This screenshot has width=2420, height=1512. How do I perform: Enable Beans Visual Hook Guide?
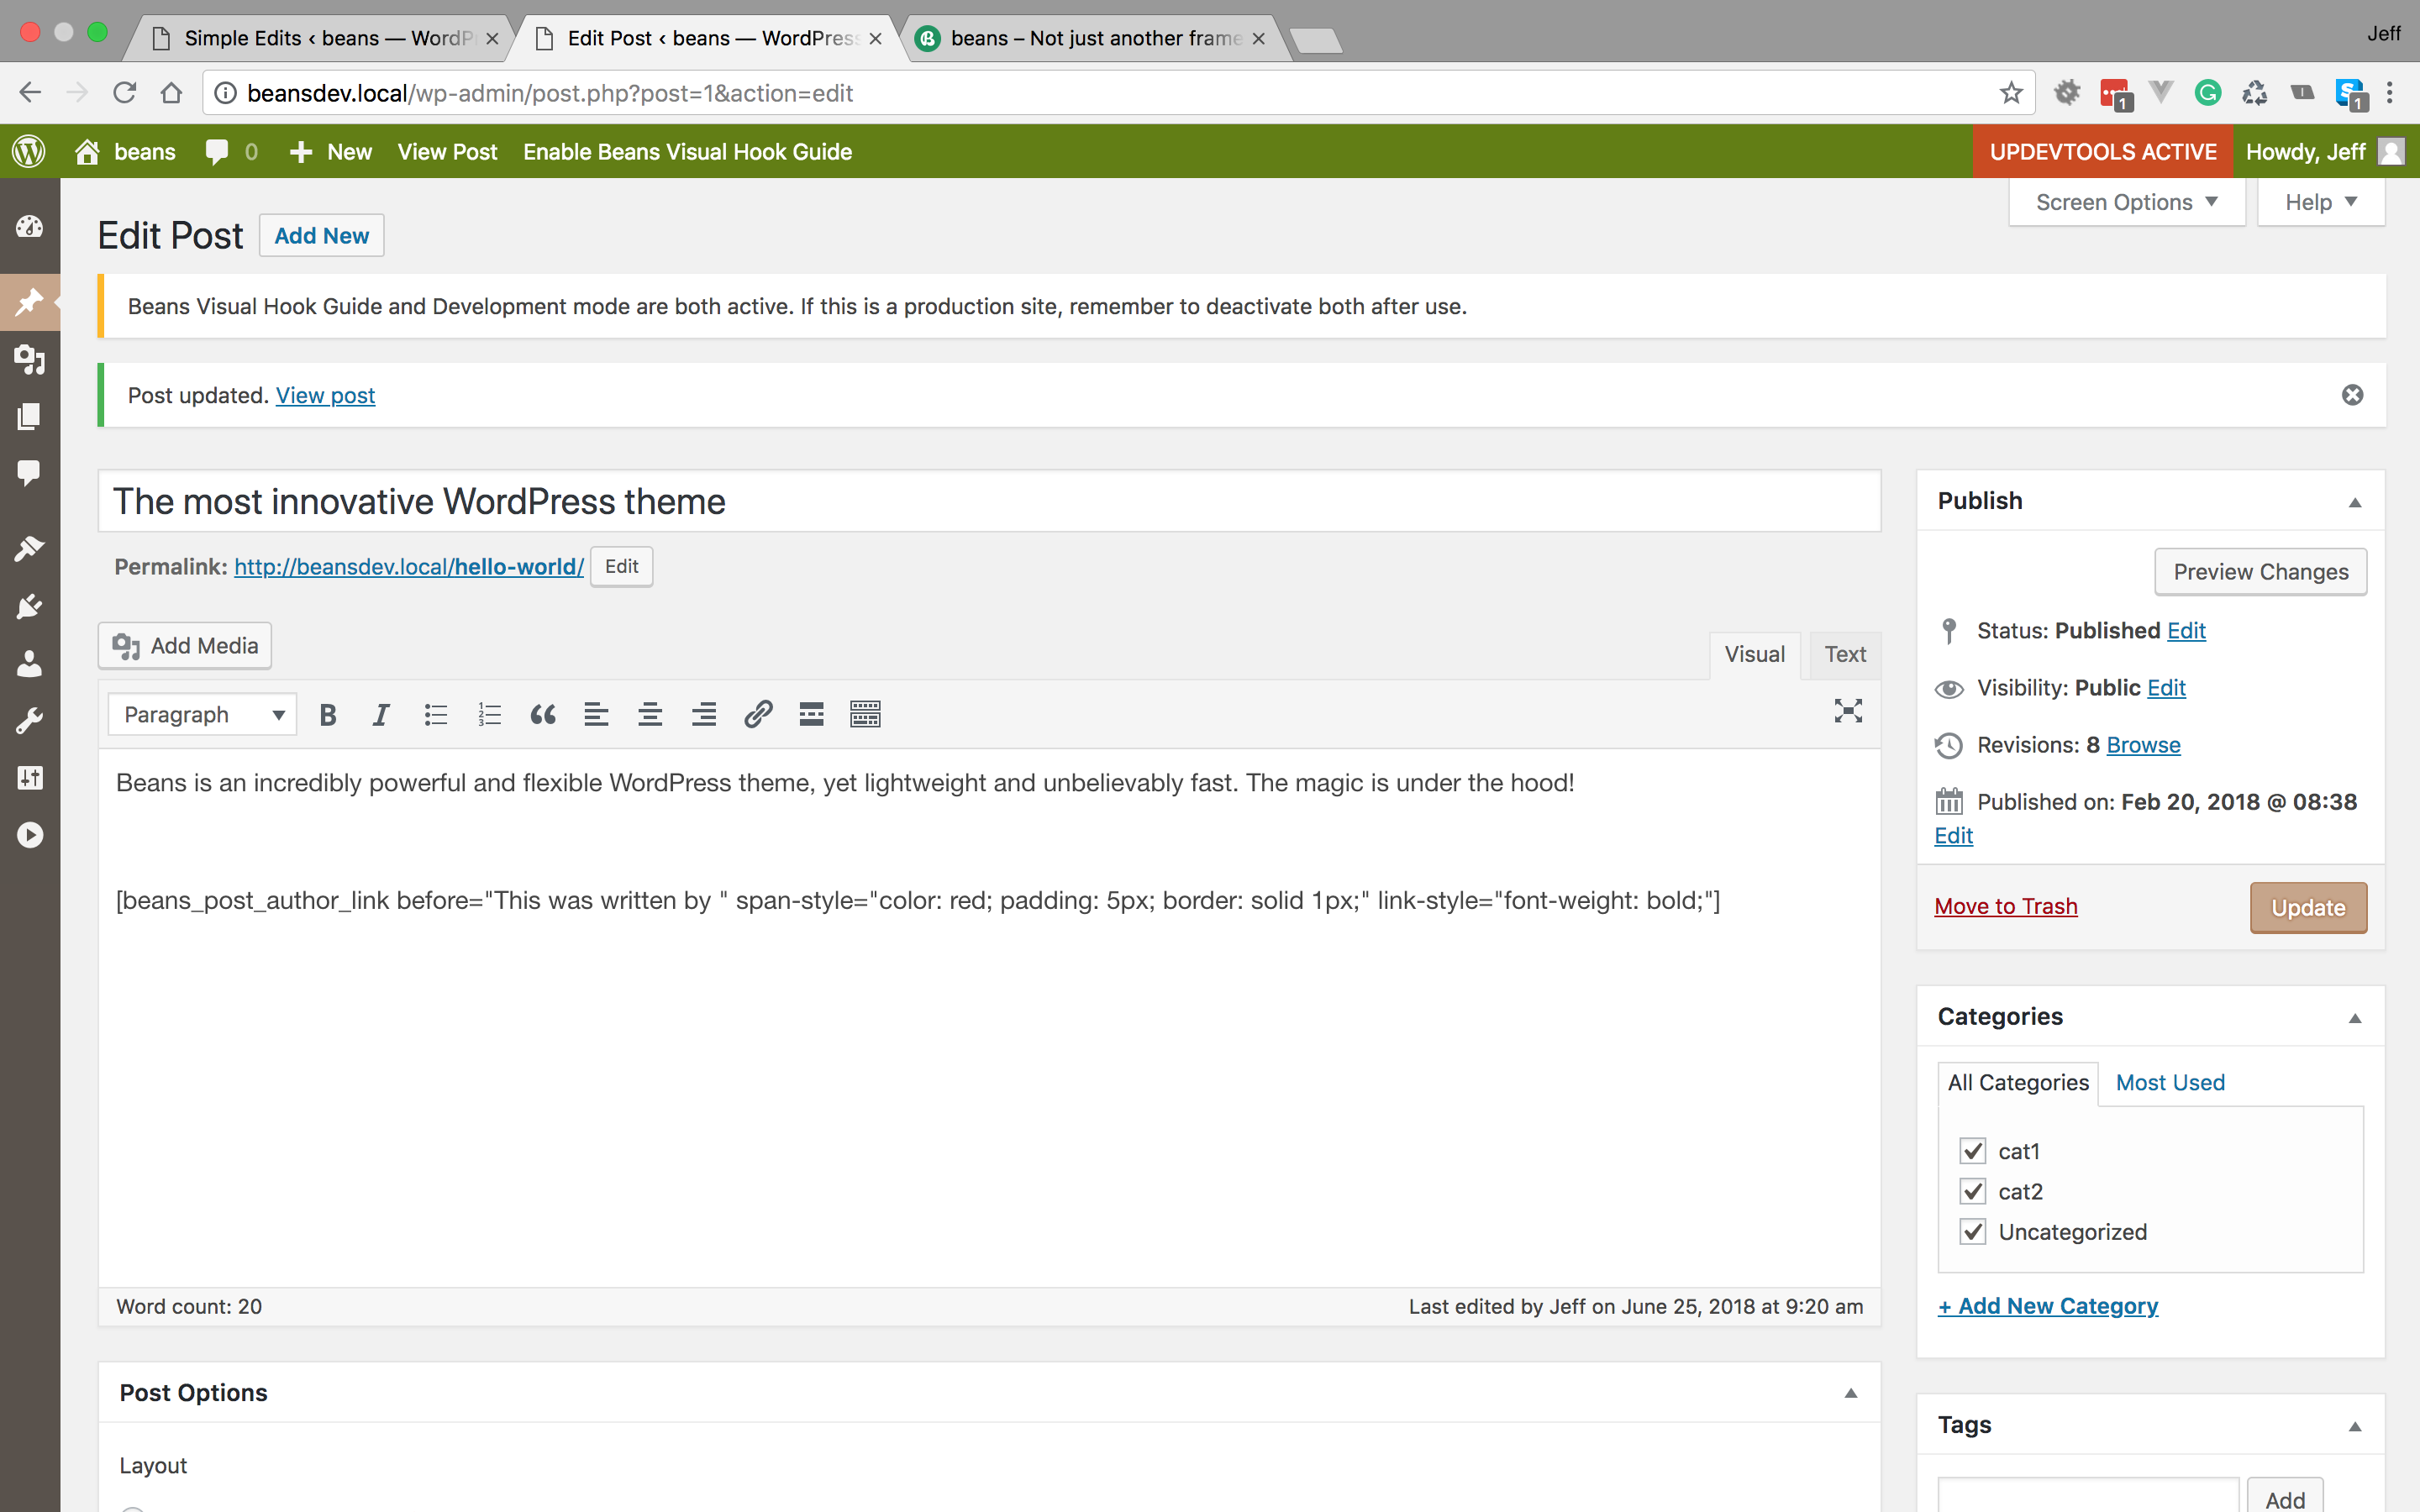pyautogui.click(x=687, y=151)
